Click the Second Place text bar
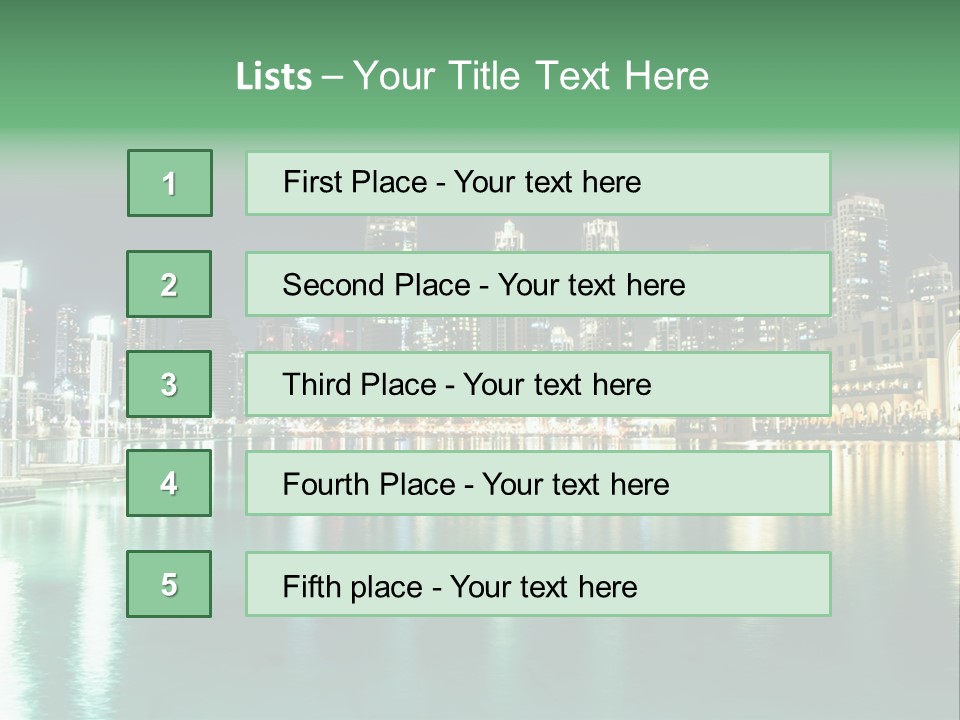This screenshot has width=960, height=720. point(538,285)
